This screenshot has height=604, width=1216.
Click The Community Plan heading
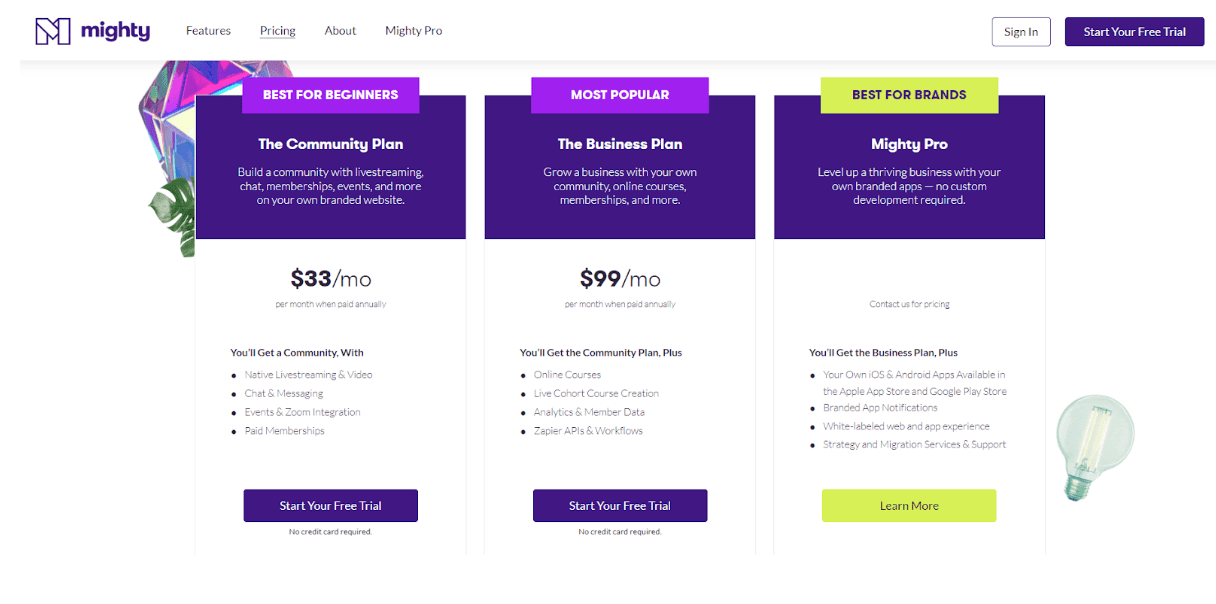pos(330,144)
